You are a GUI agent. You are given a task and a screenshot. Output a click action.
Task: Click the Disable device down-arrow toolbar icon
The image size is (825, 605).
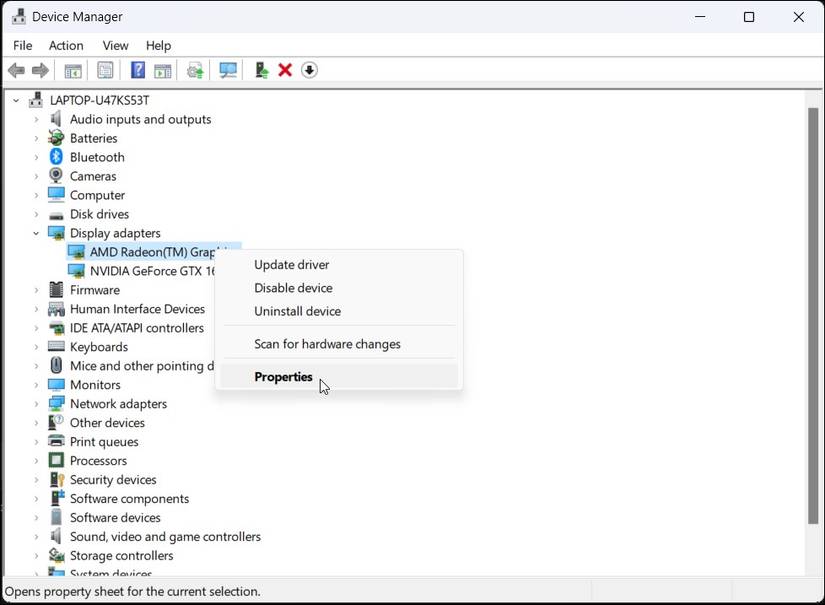tap(310, 70)
